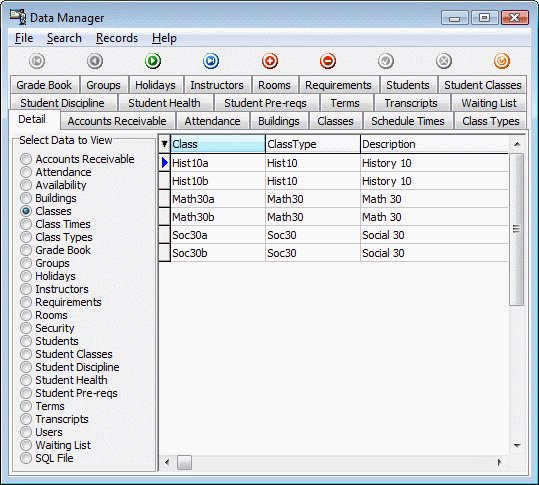Switch to Transcripts tab
The image size is (539, 485).
(x=411, y=103)
